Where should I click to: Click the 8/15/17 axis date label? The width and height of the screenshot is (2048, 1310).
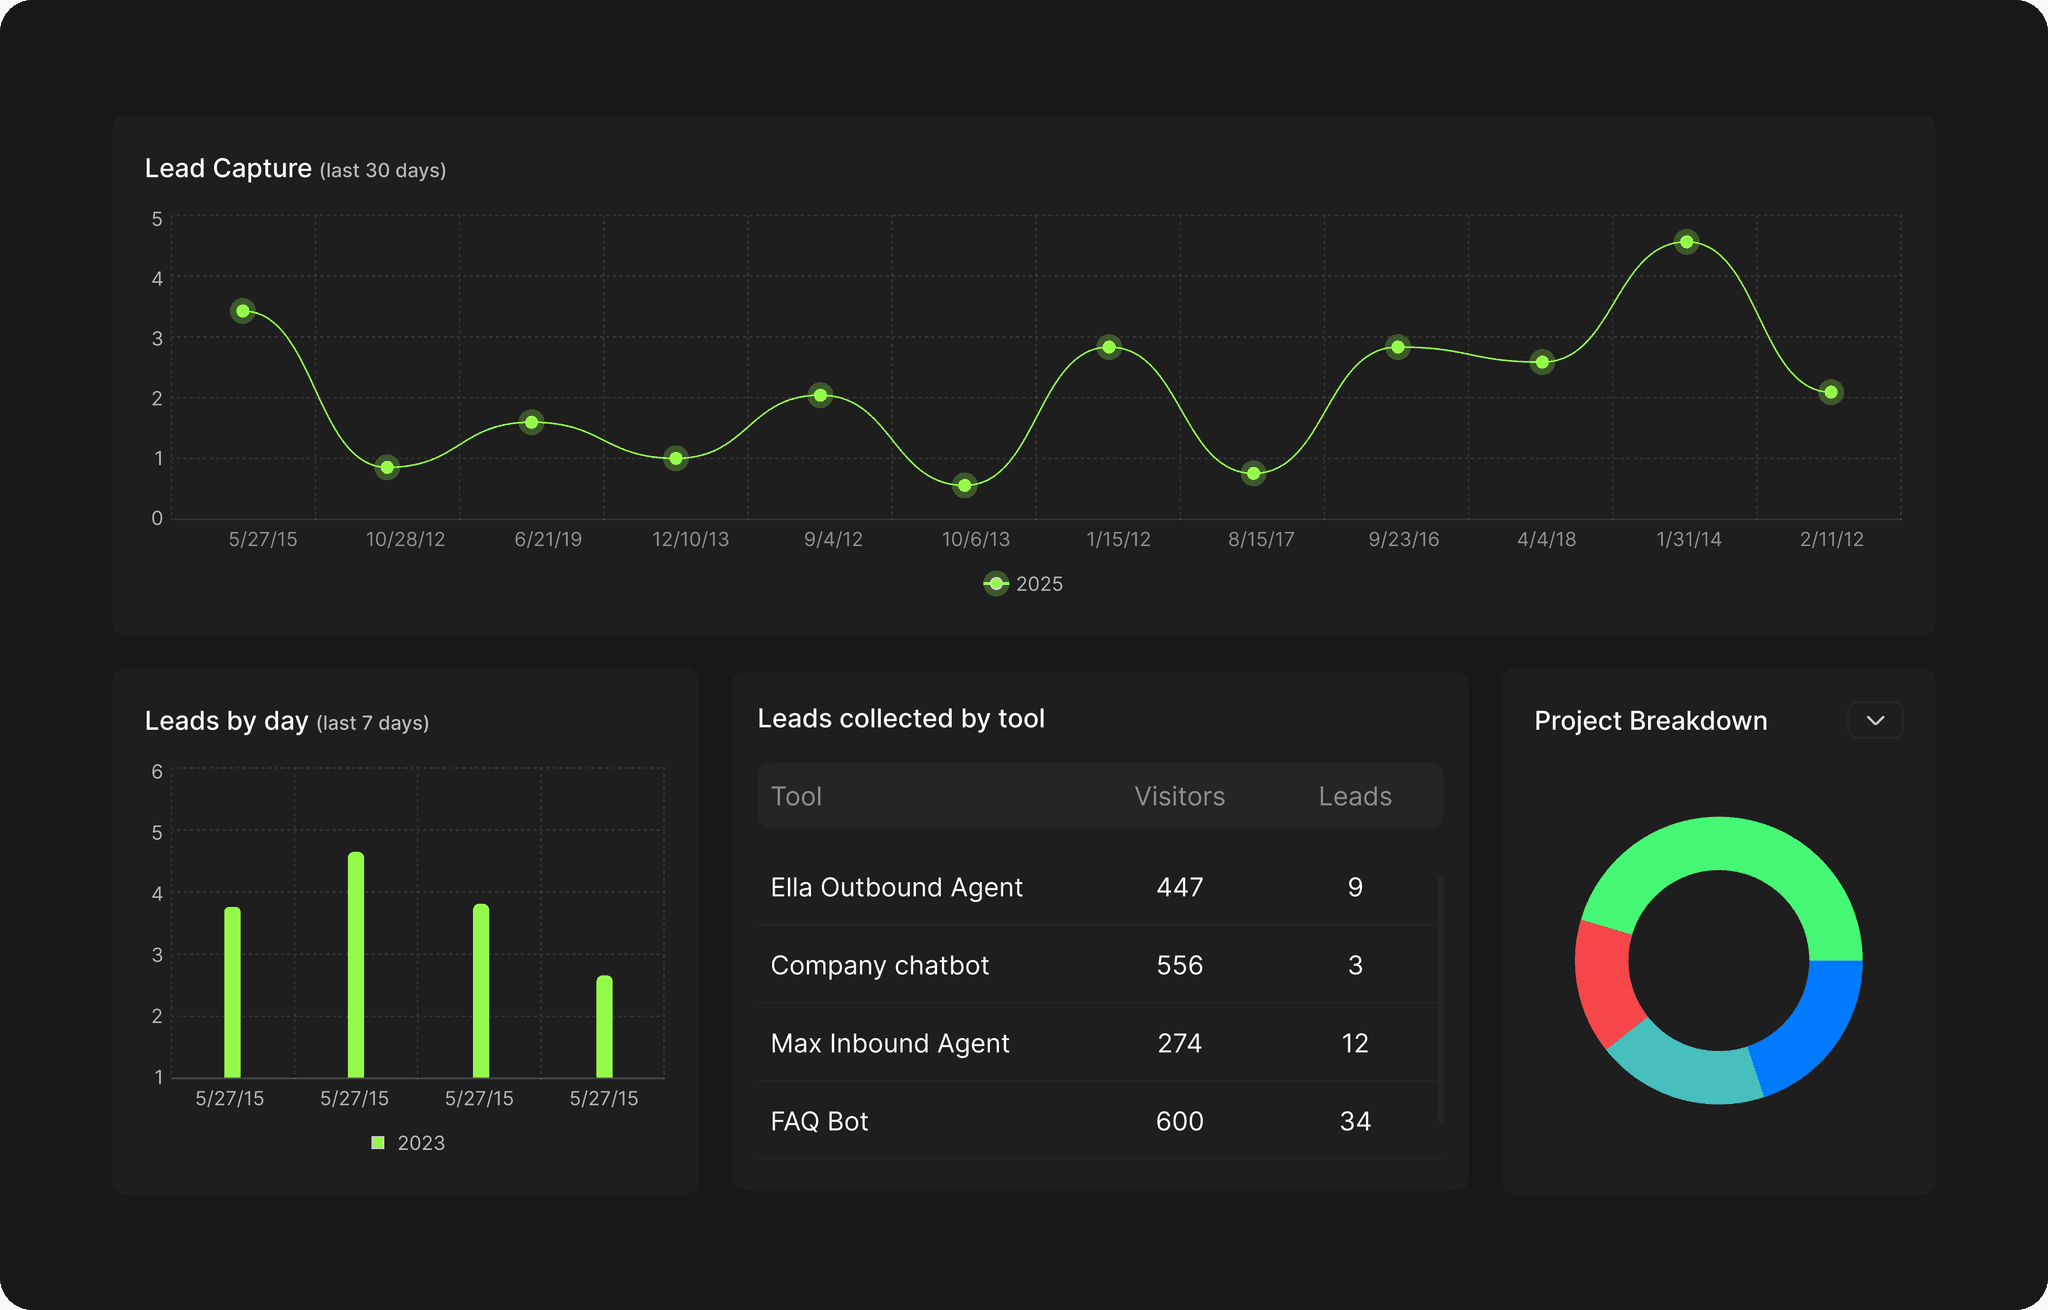1261,539
